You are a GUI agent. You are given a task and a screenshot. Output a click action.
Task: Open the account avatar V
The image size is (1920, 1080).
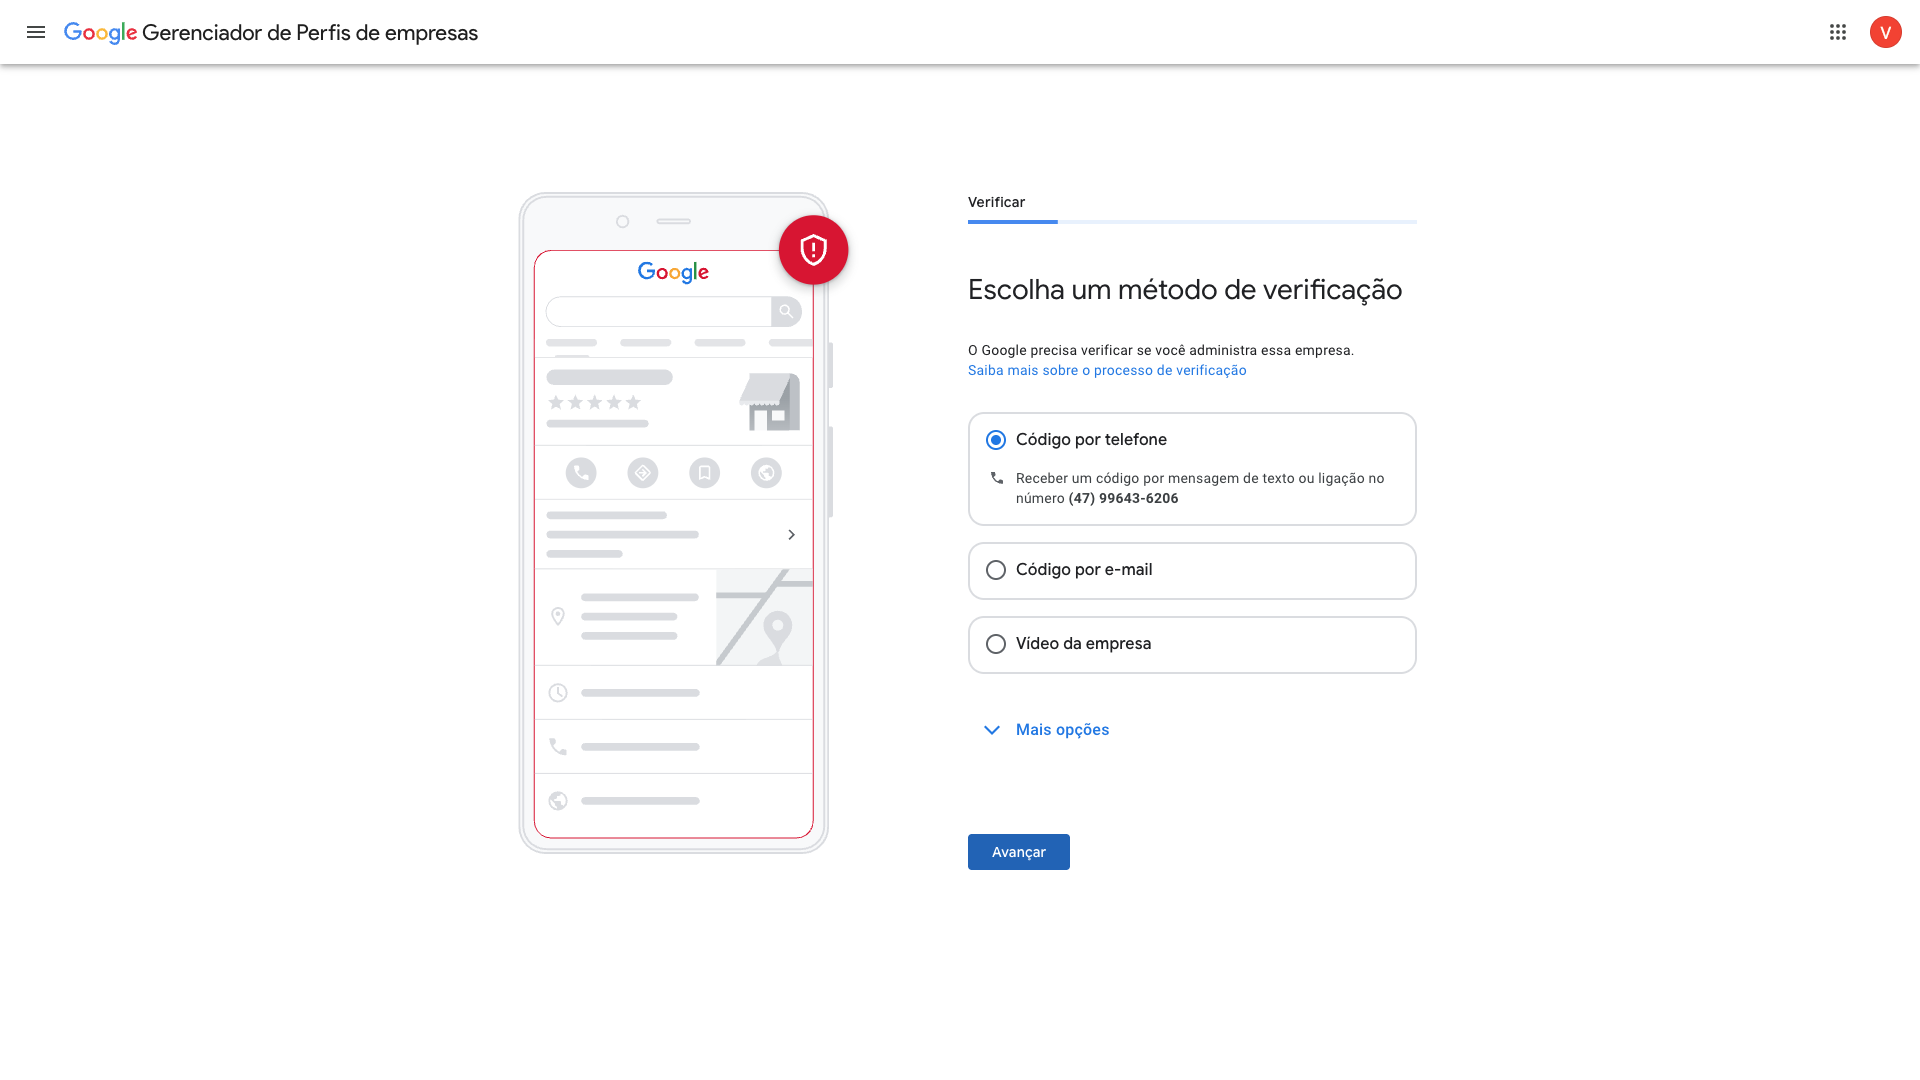[x=1885, y=32]
